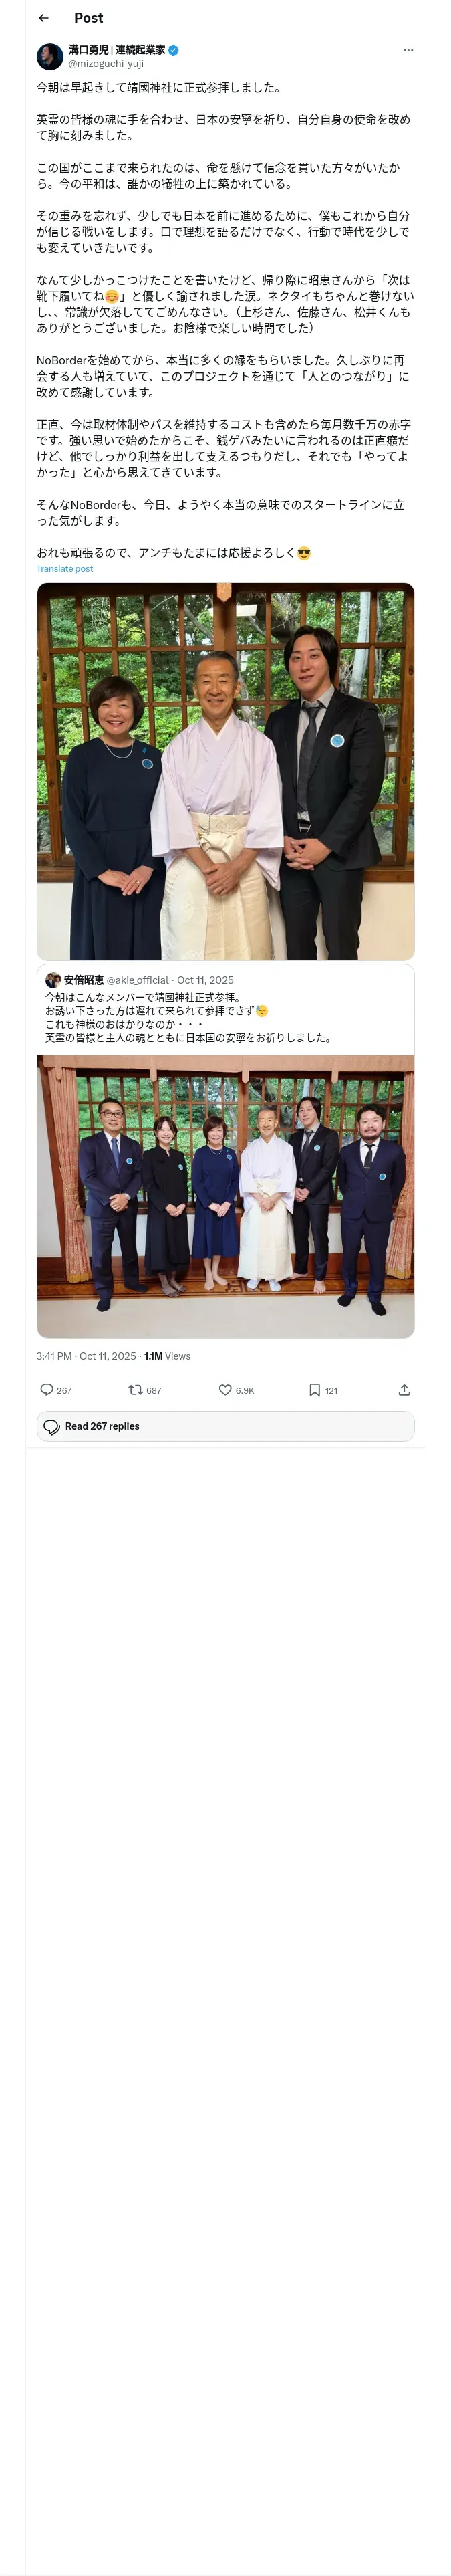
Task: Click the Translate post link
Action: coord(65,569)
